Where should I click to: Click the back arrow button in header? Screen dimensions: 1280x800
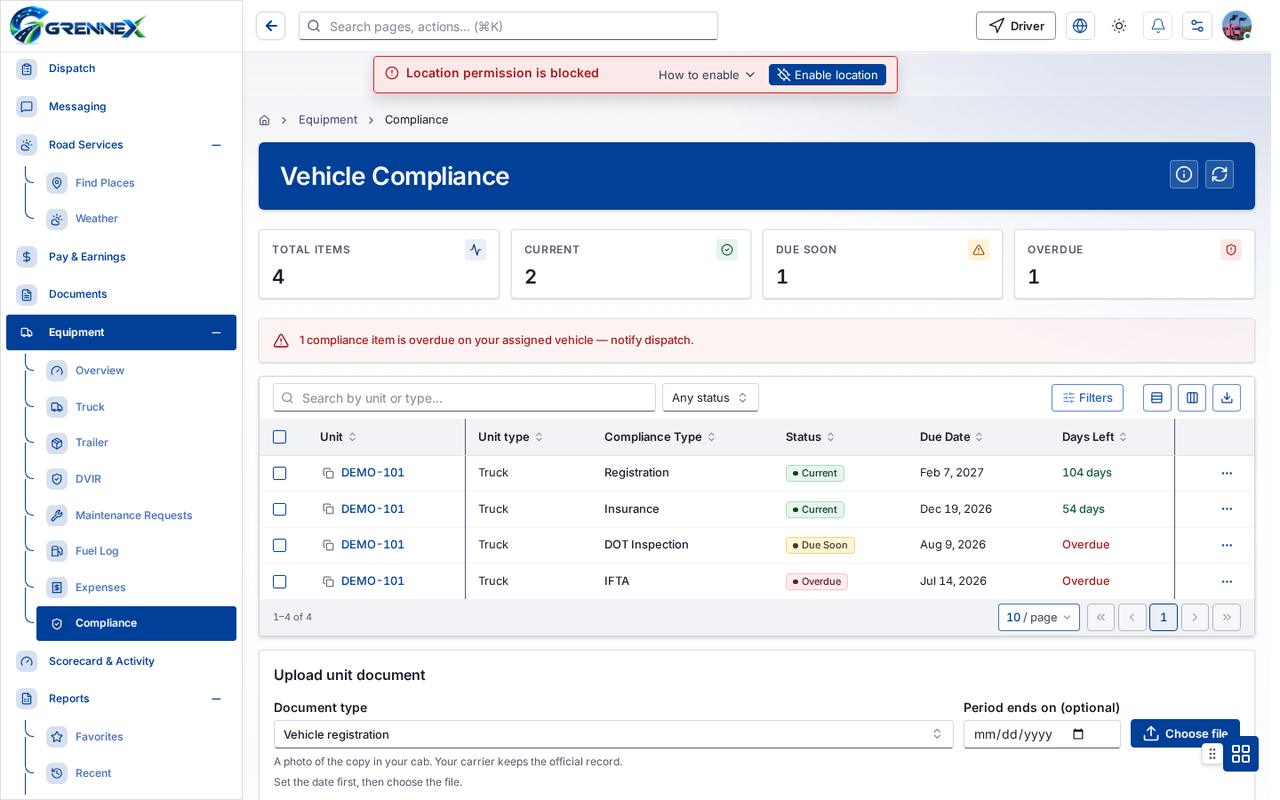pyautogui.click(x=271, y=26)
